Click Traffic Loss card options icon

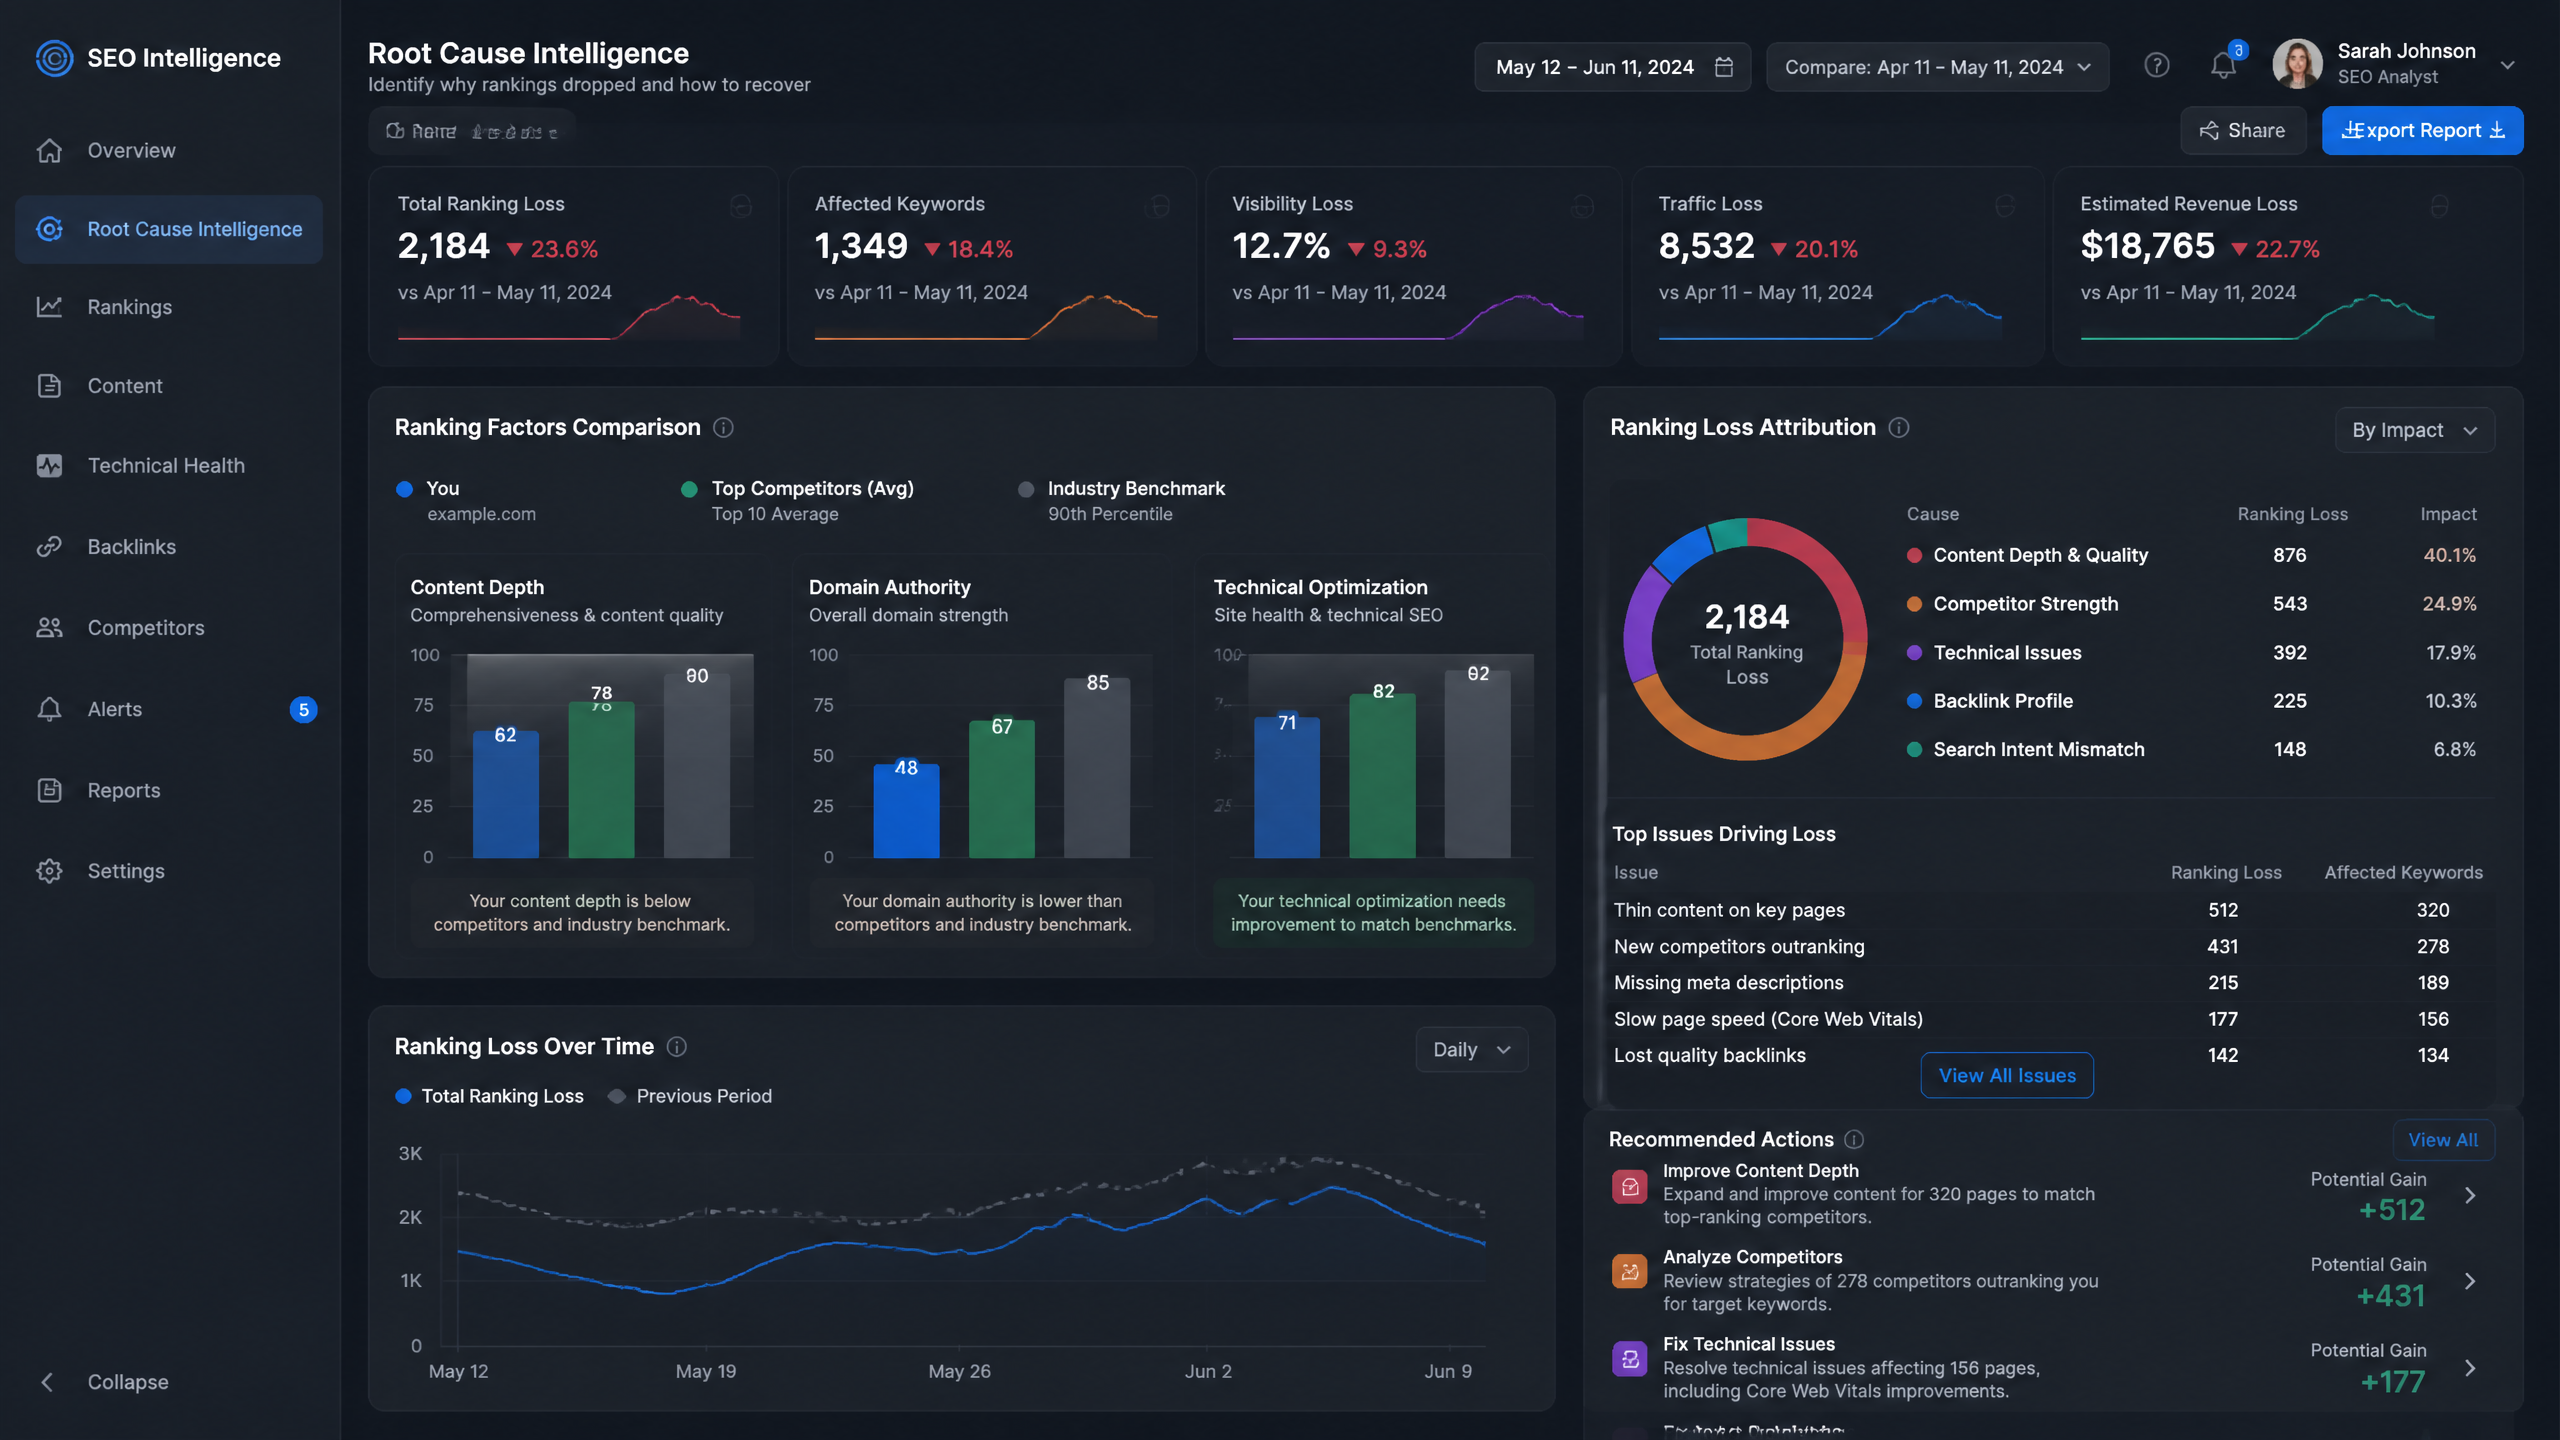(x=2005, y=206)
